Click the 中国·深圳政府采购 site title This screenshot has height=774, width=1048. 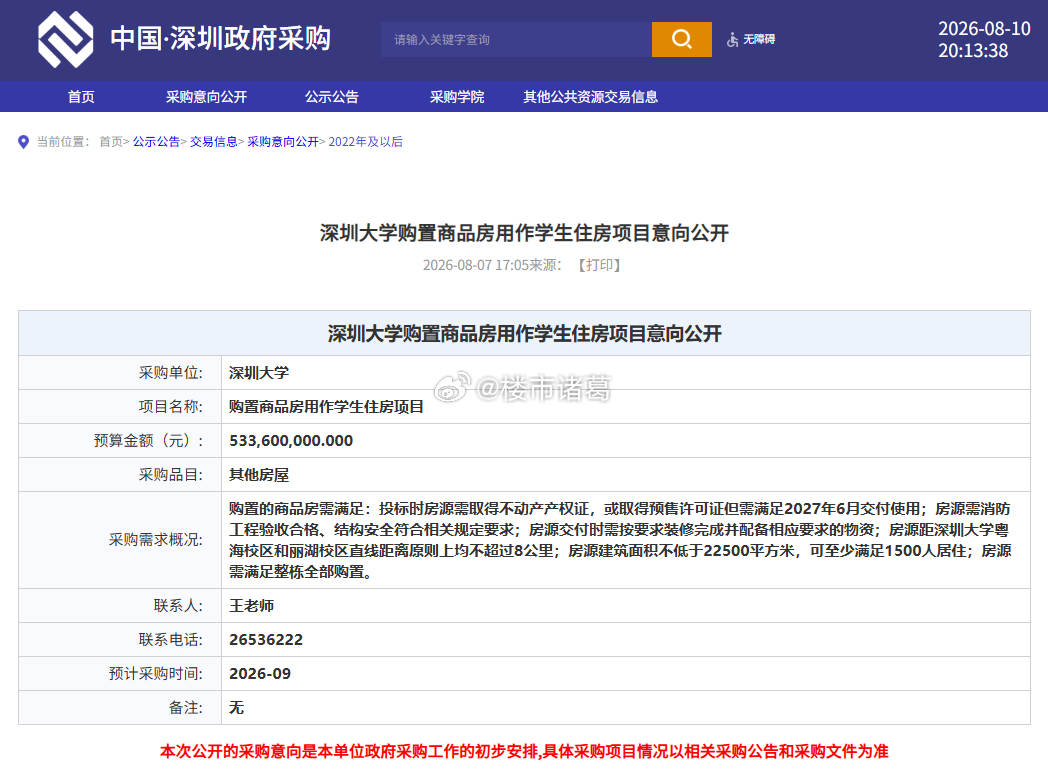tap(221, 39)
